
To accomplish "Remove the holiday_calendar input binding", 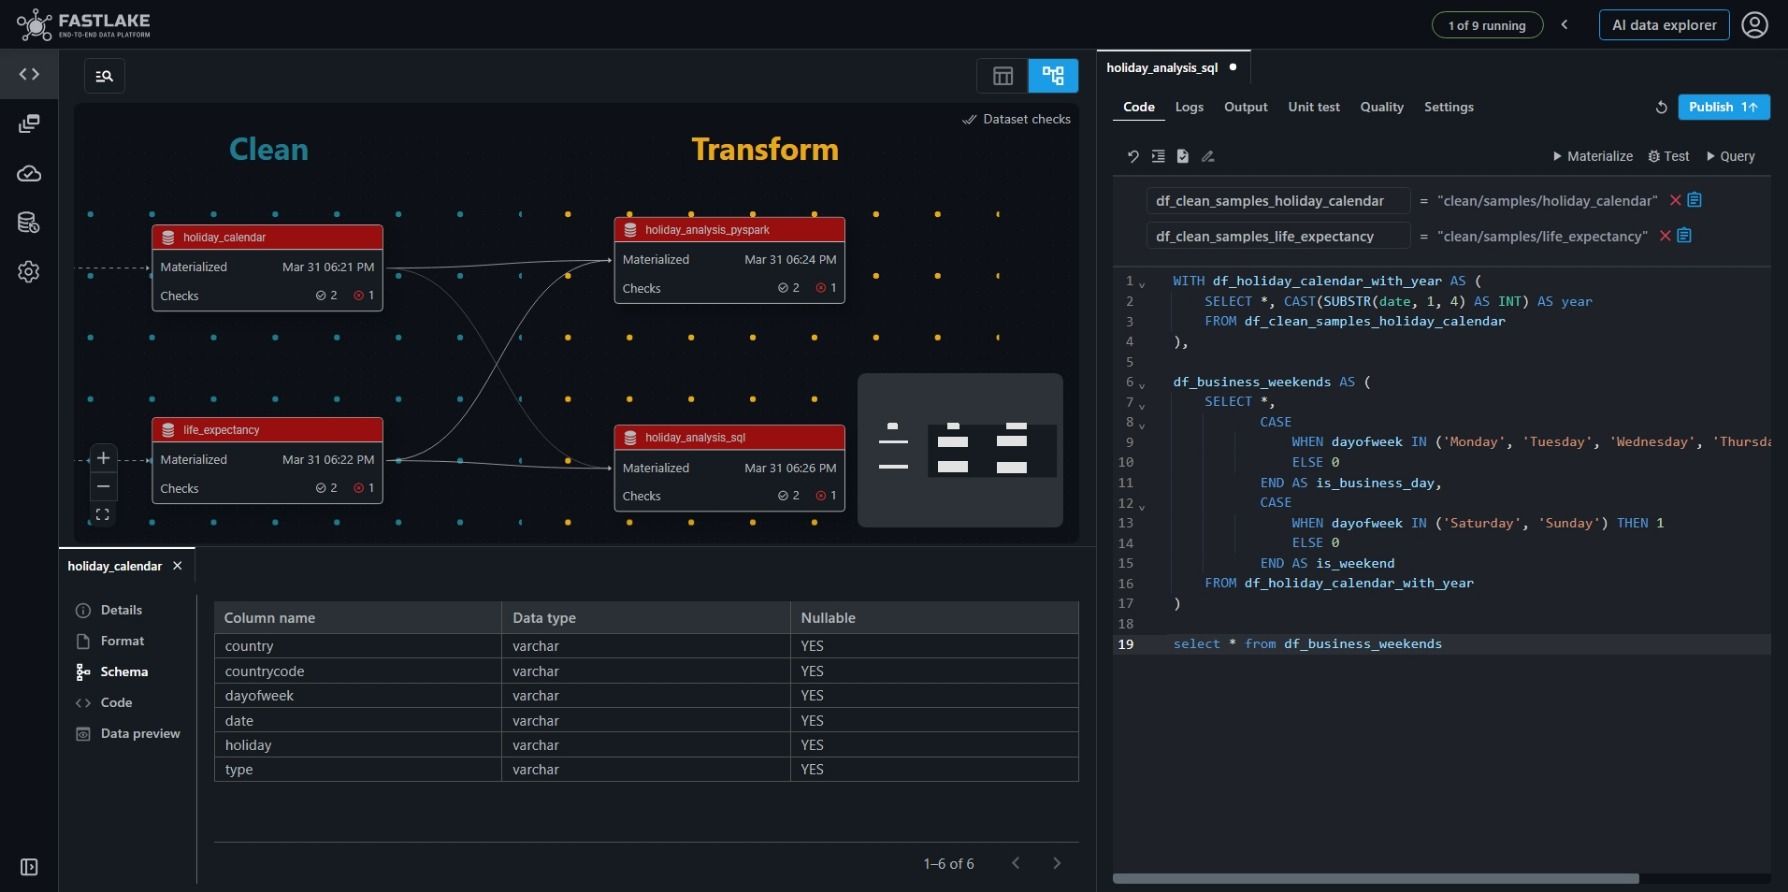I will click(1675, 200).
